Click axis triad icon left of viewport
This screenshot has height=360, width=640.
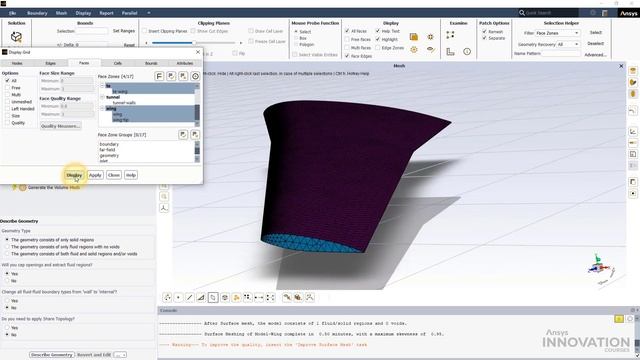(164, 208)
